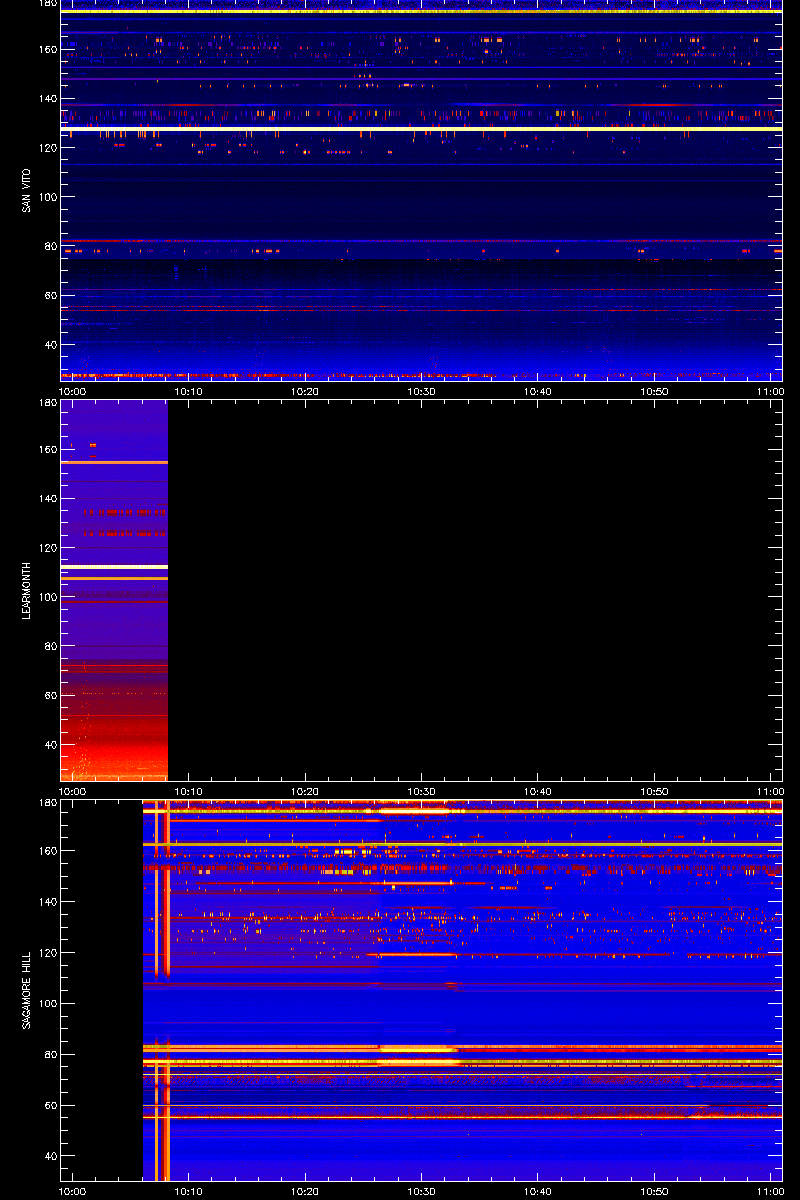Pick 10:30 on the Learmonth time axis

click(423, 791)
